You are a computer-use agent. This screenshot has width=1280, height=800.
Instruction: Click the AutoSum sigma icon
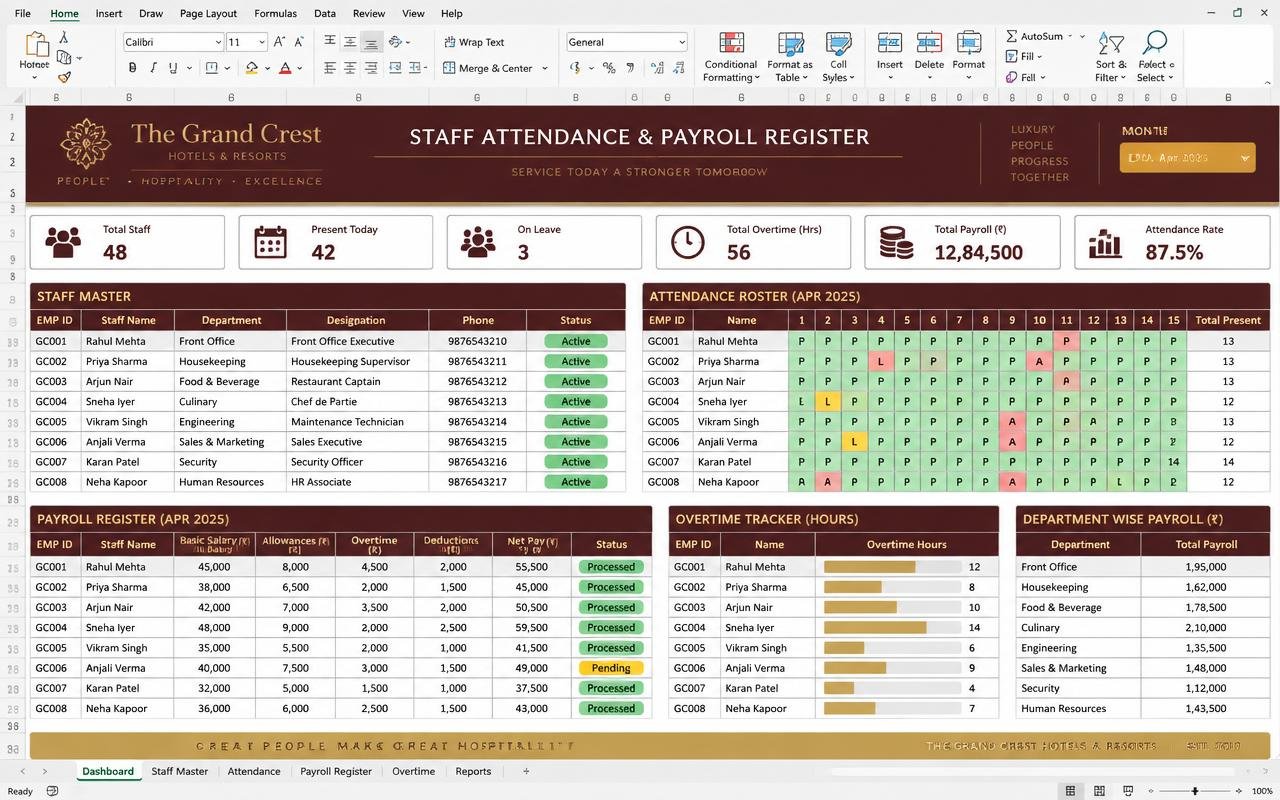point(1012,36)
